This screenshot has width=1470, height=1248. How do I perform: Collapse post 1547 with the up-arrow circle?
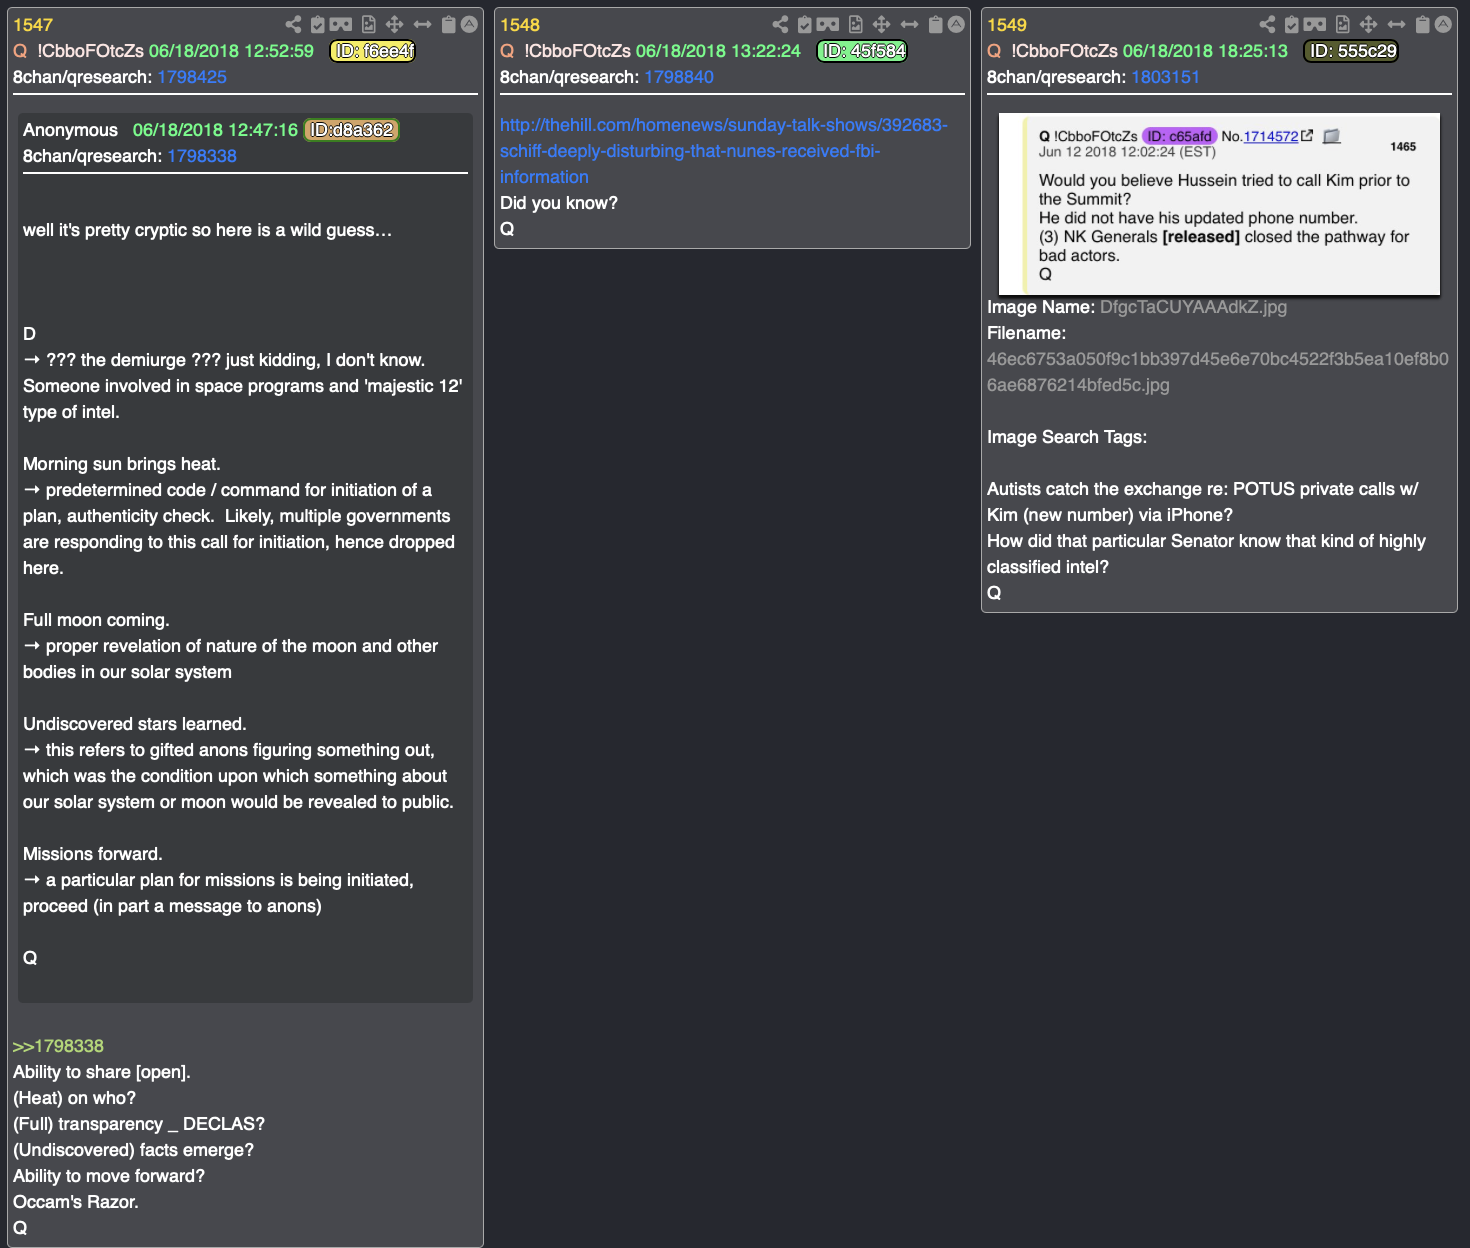(x=469, y=24)
